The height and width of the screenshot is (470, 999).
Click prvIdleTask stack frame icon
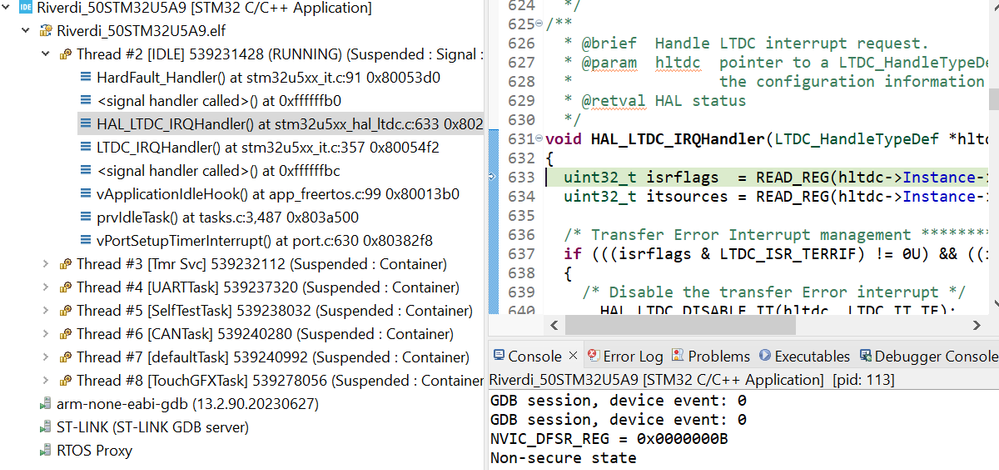(86, 217)
